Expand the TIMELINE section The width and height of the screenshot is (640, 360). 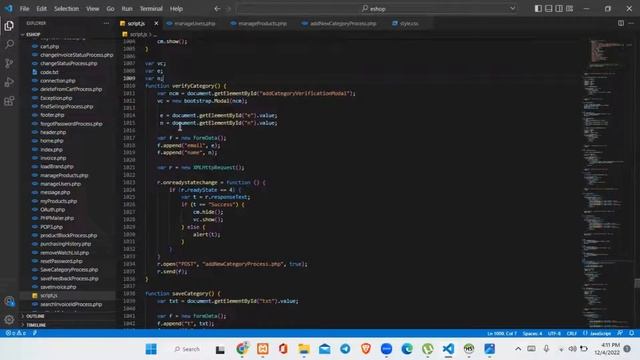36,325
